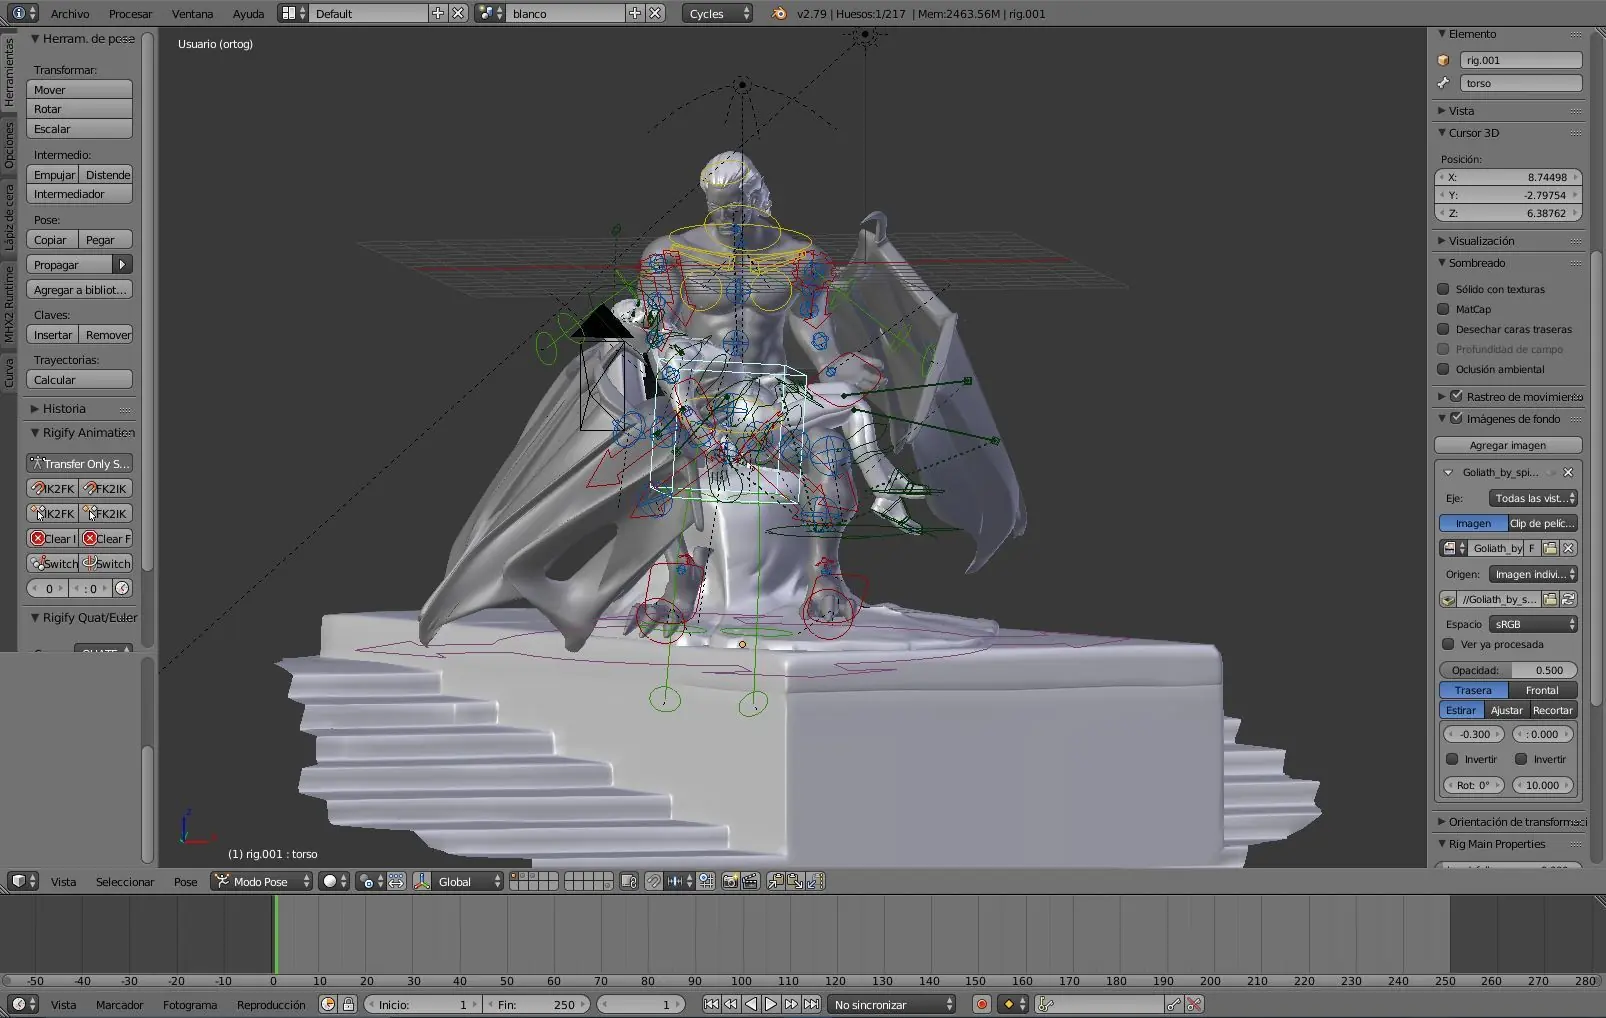Open viewport shading mode selector

(x=334, y=881)
